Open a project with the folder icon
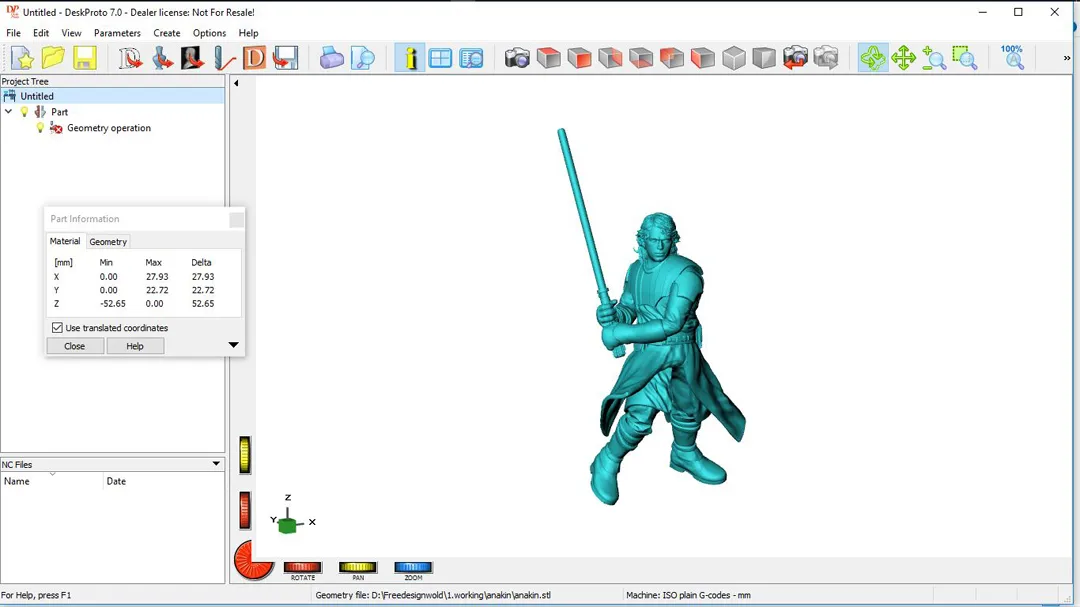Viewport: 1080px width, 607px height. point(53,58)
